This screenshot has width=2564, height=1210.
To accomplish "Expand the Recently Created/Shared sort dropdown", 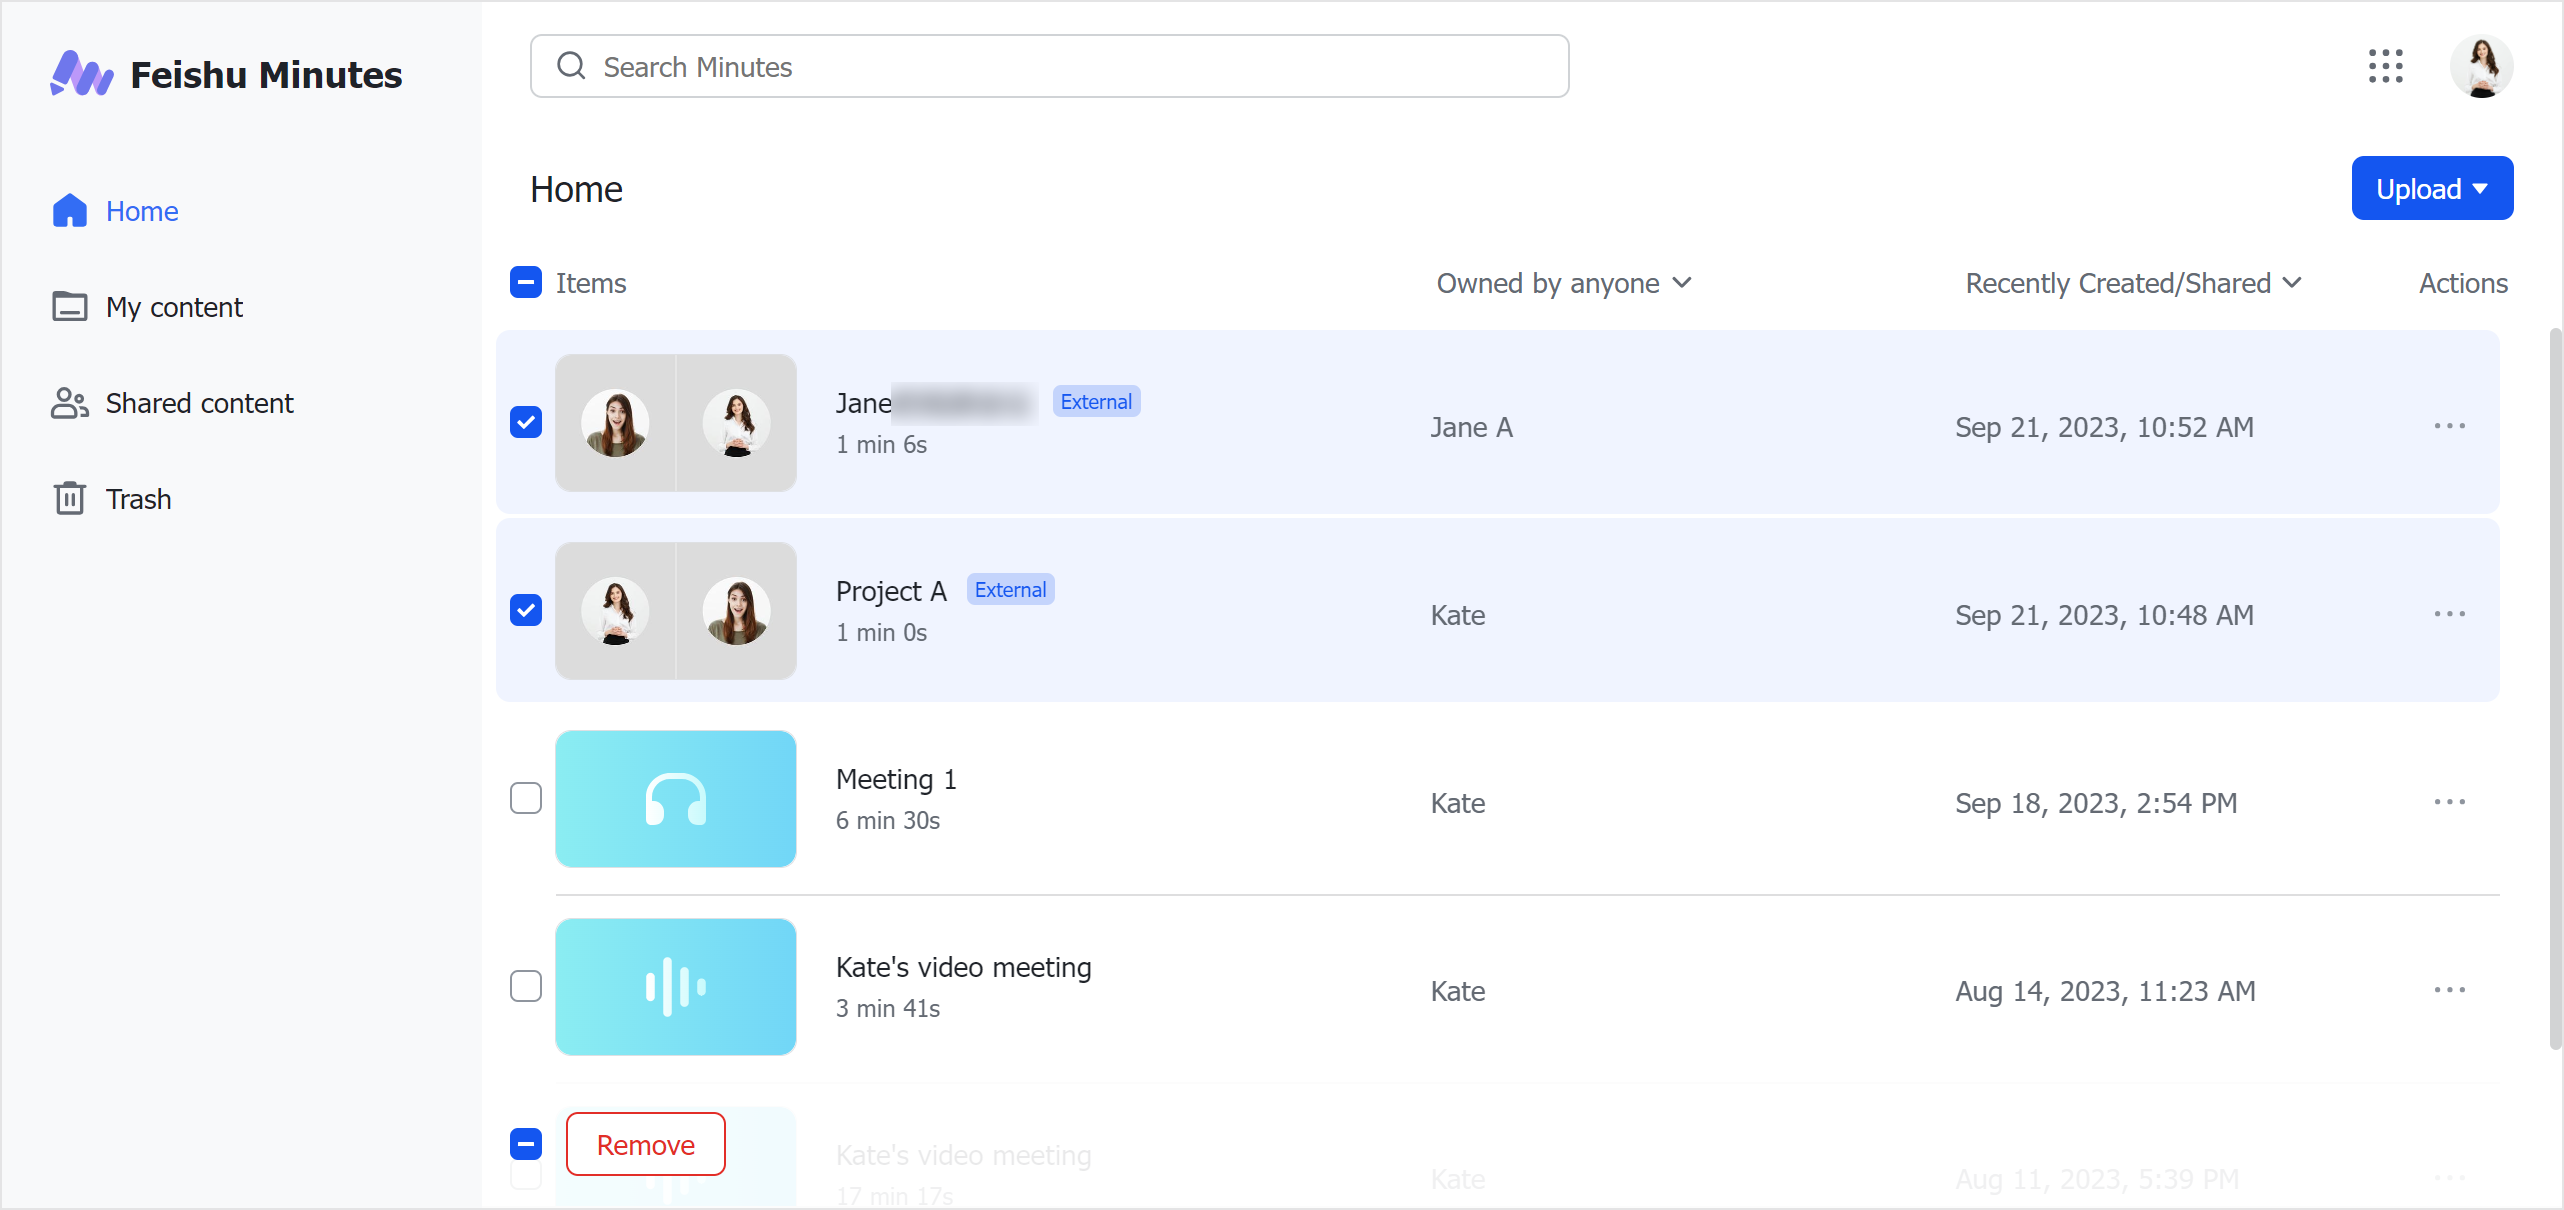I will pyautogui.click(x=2134, y=283).
